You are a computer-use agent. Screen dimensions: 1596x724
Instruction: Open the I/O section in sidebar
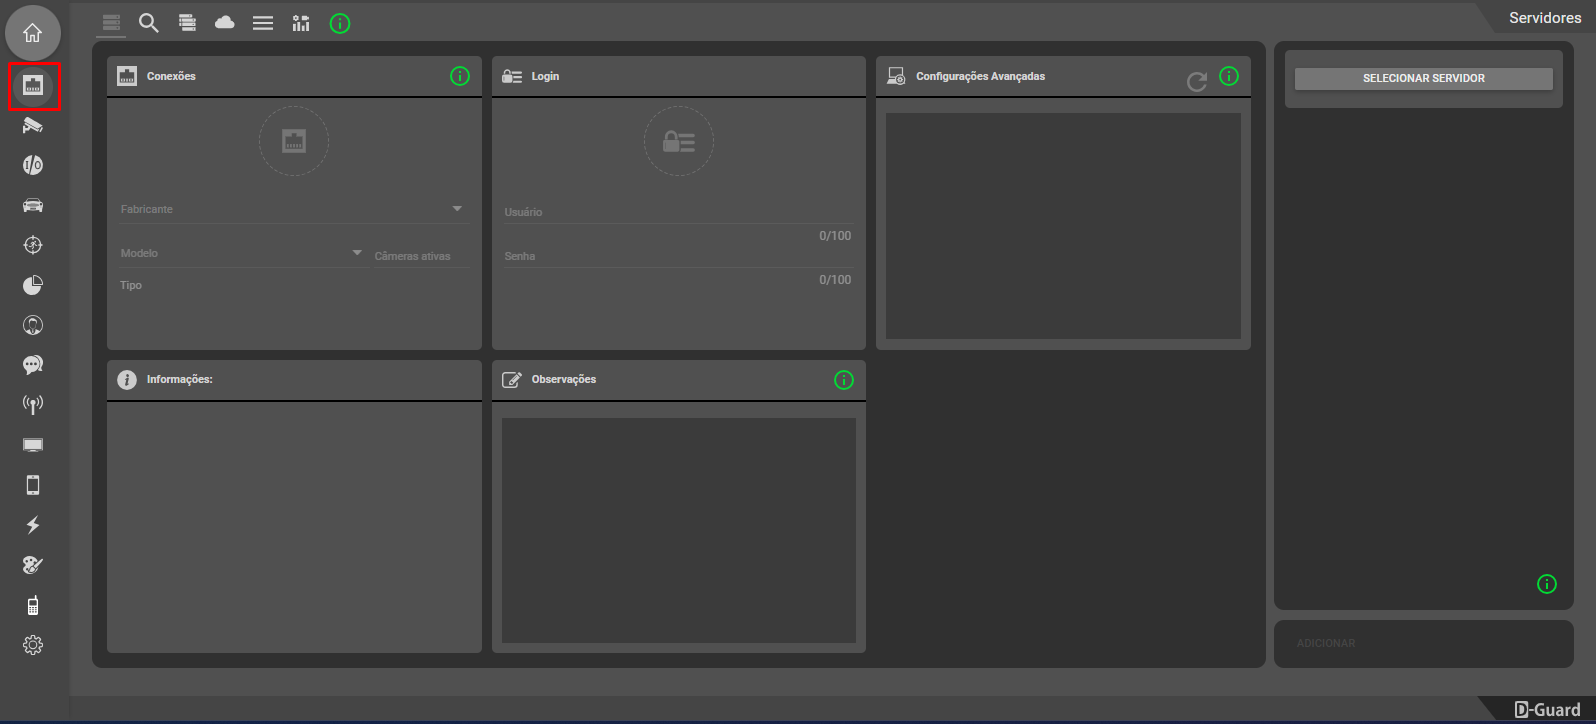click(x=33, y=165)
